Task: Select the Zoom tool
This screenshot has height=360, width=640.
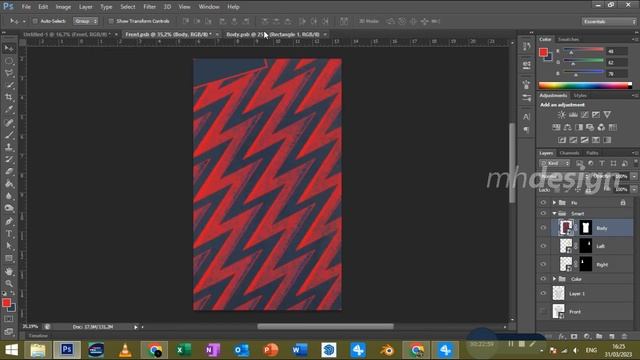Action: point(9,283)
